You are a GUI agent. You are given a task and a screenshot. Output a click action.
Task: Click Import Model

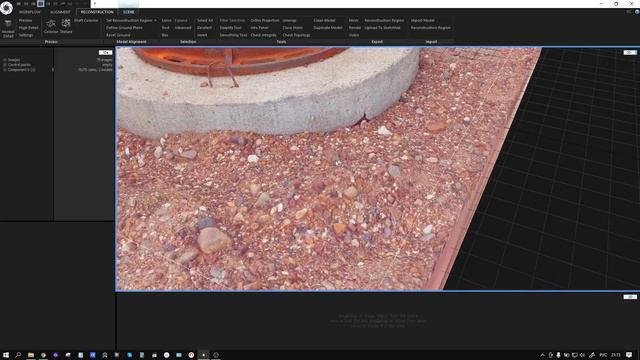coord(422,20)
